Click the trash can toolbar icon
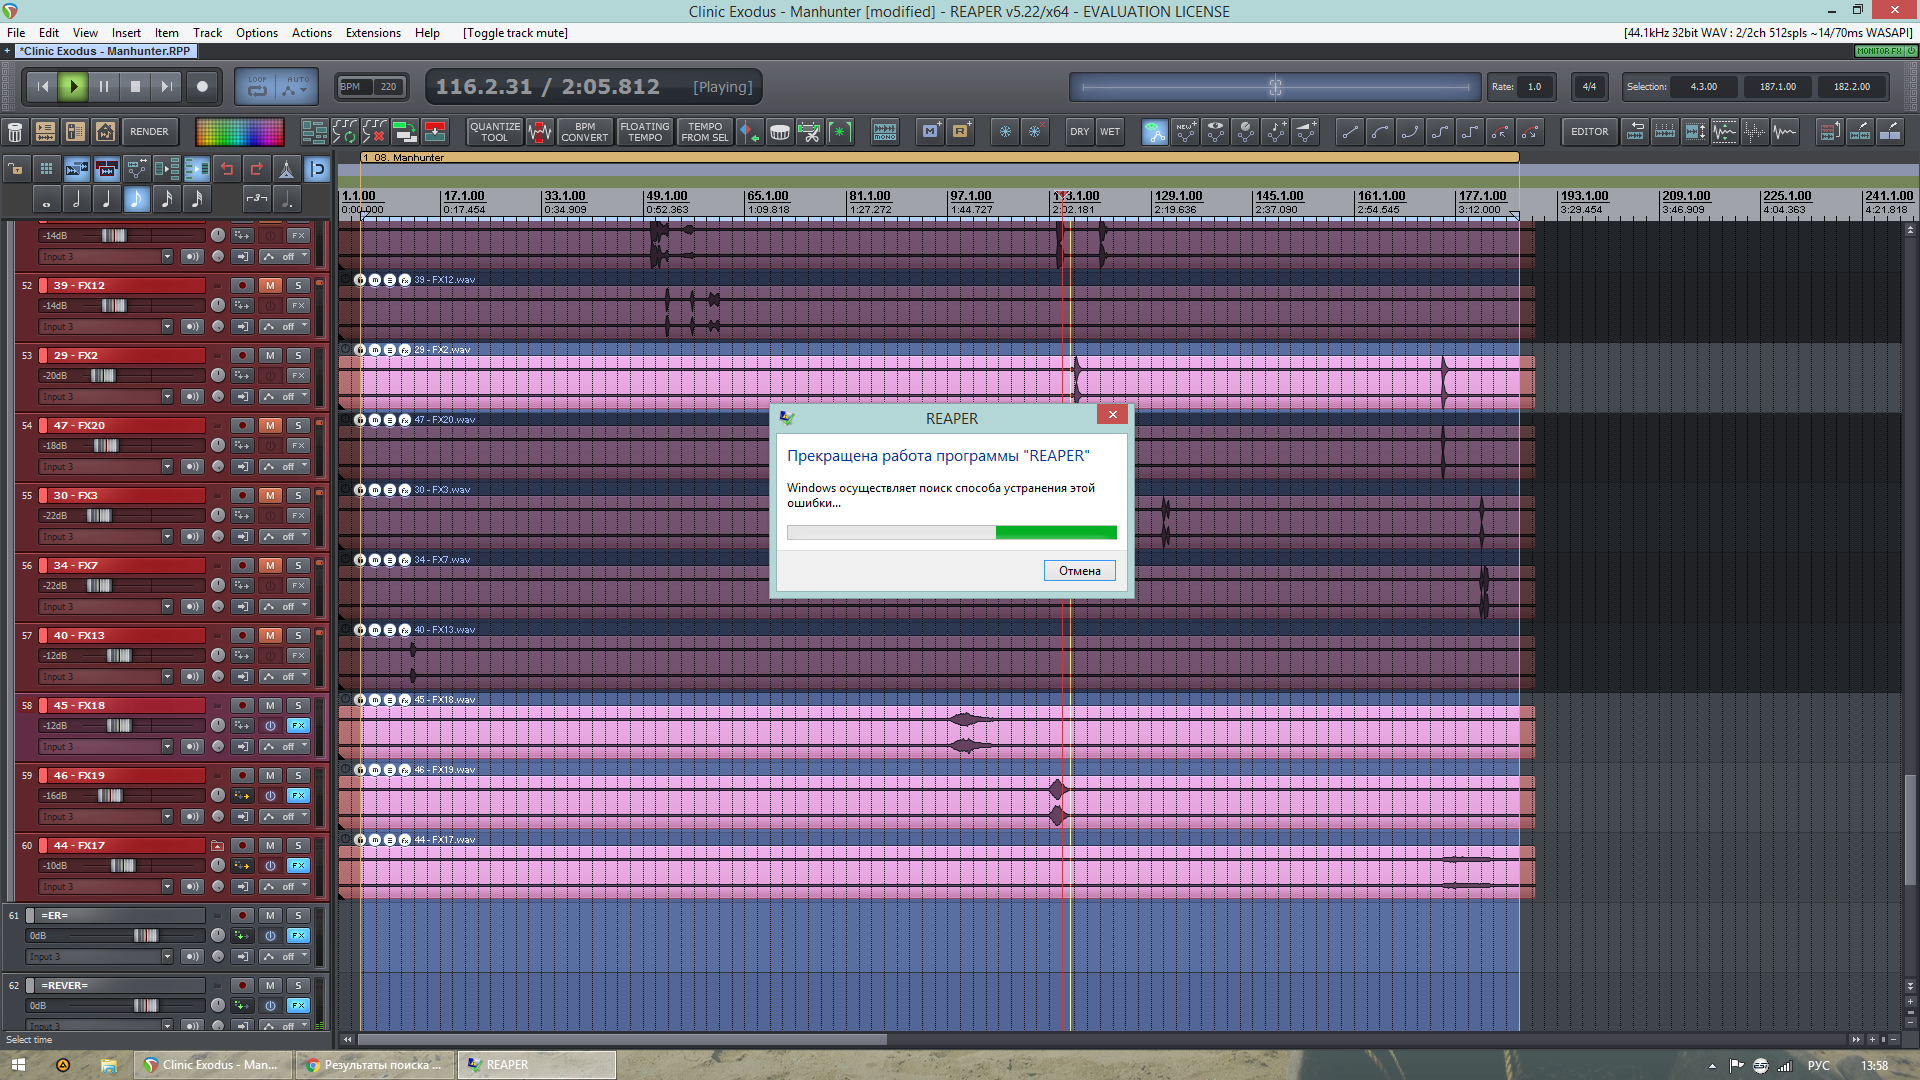This screenshot has width=1920, height=1080. 15,132
